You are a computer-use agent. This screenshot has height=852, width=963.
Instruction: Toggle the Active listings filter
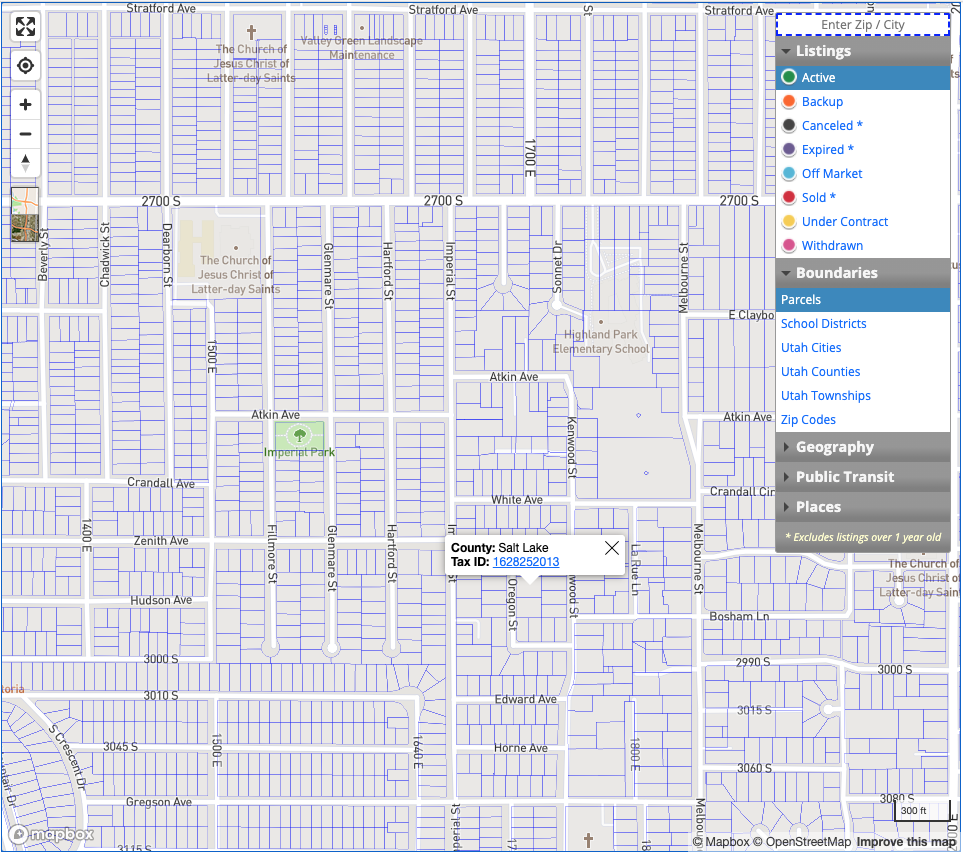point(863,77)
